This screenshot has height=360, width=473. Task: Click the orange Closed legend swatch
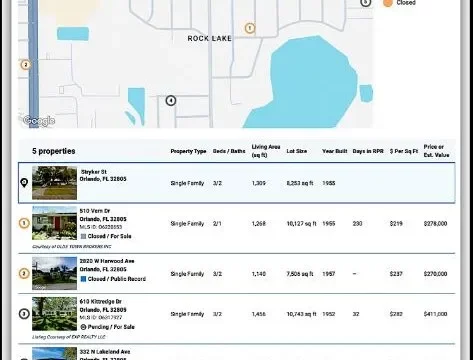point(388,3)
